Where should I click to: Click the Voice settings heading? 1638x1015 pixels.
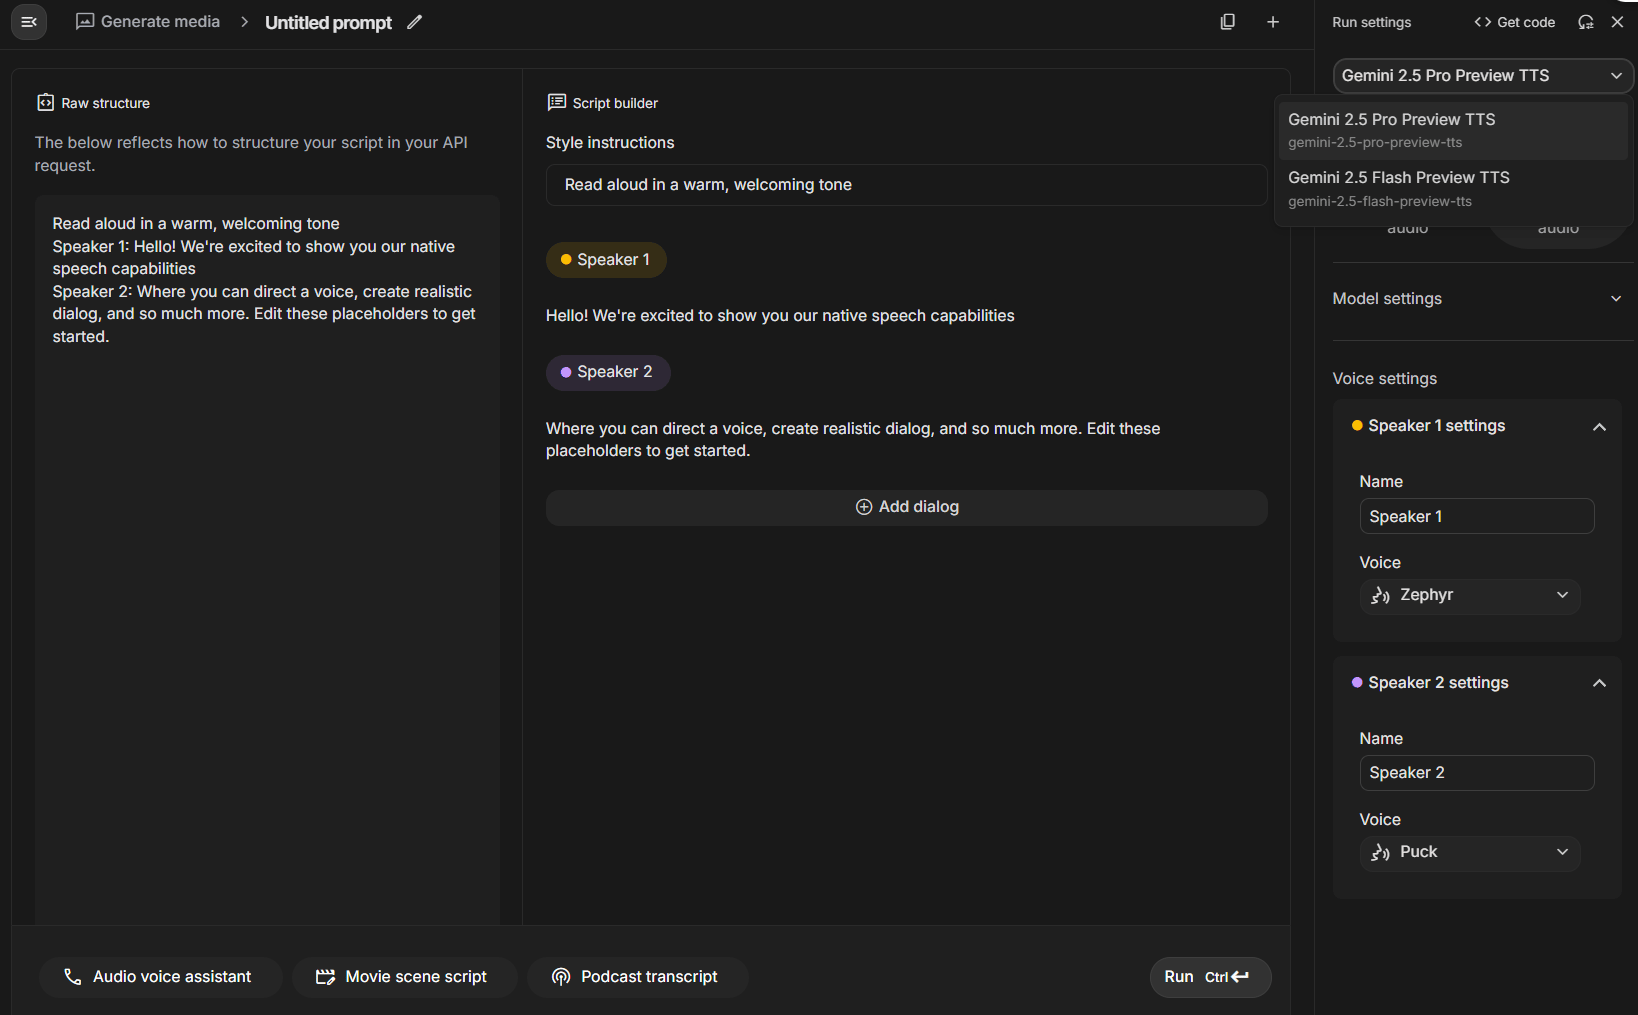(x=1384, y=379)
